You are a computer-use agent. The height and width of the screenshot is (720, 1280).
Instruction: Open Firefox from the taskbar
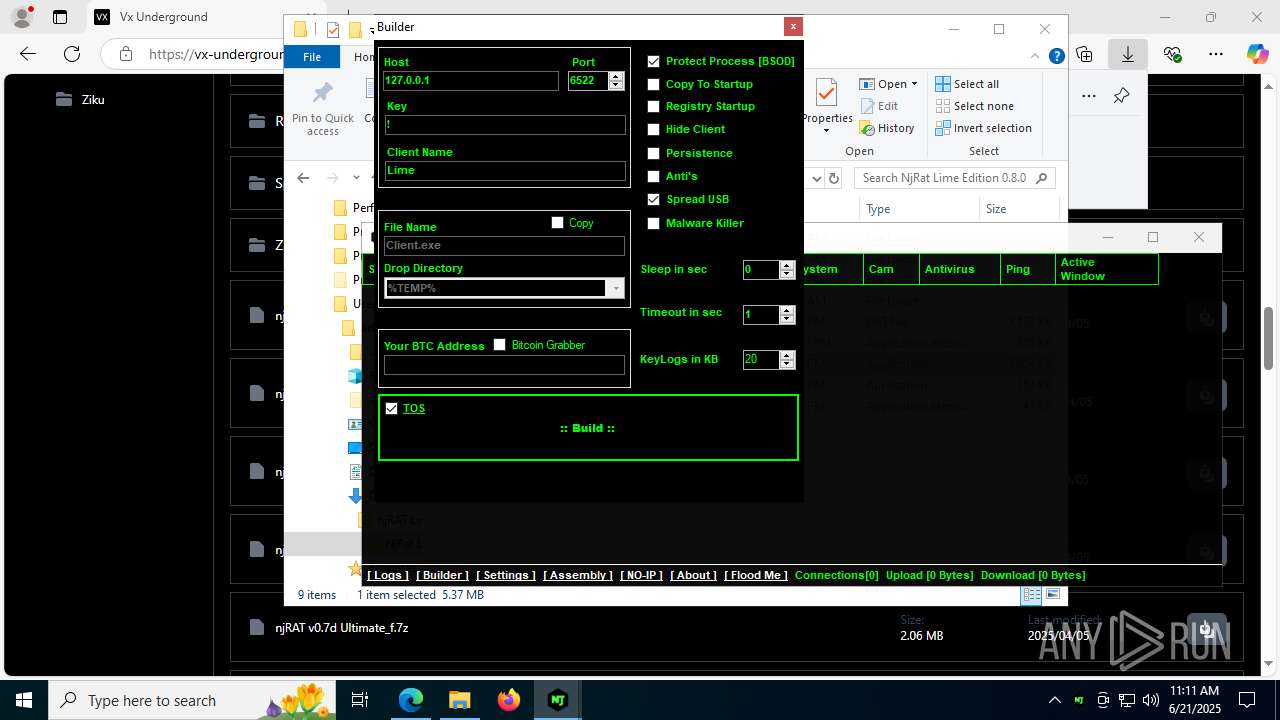tap(509, 700)
